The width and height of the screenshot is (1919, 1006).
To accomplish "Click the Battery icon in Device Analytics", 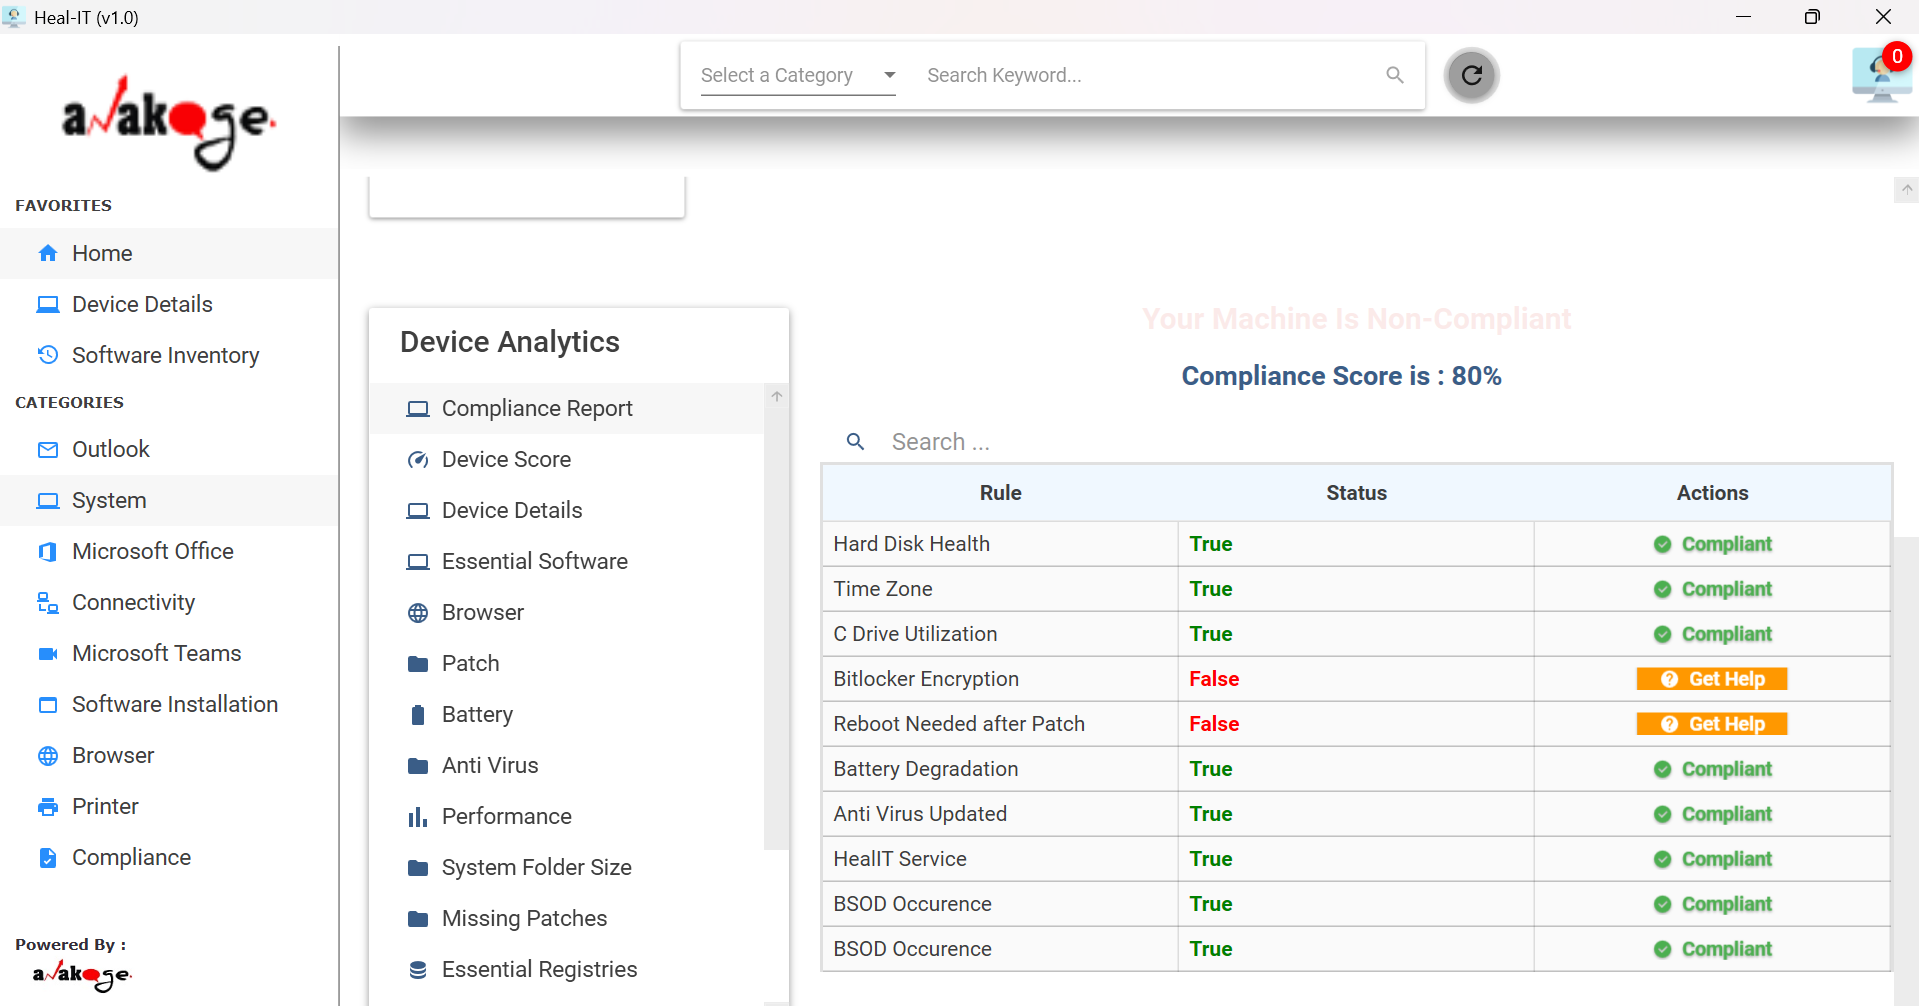I will pos(418,714).
